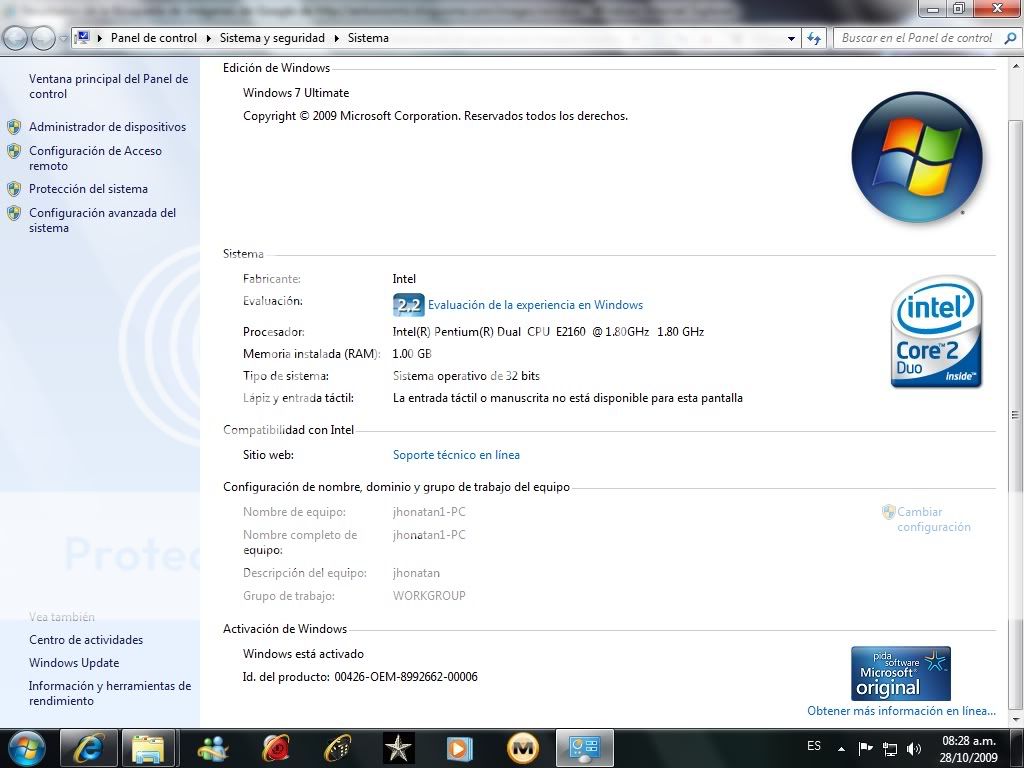Click 'Cambiar configuración' link
This screenshot has height=768, width=1024.
932,519
